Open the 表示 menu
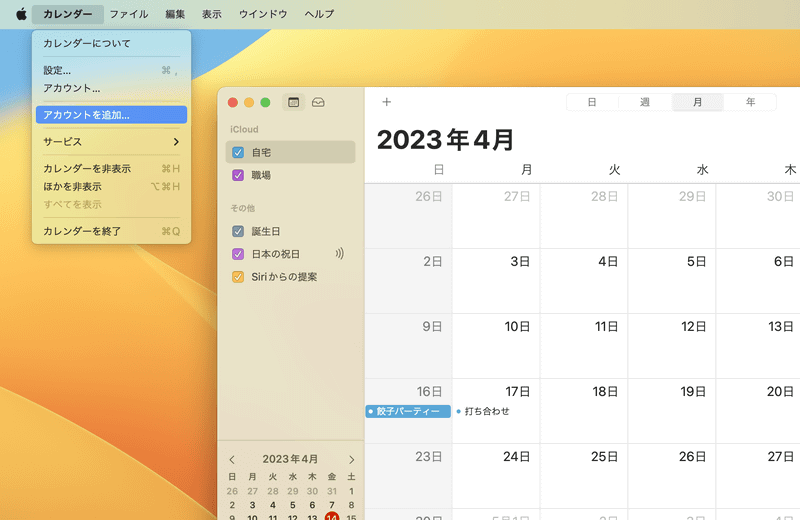This screenshot has width=800, height=520. 212,14
